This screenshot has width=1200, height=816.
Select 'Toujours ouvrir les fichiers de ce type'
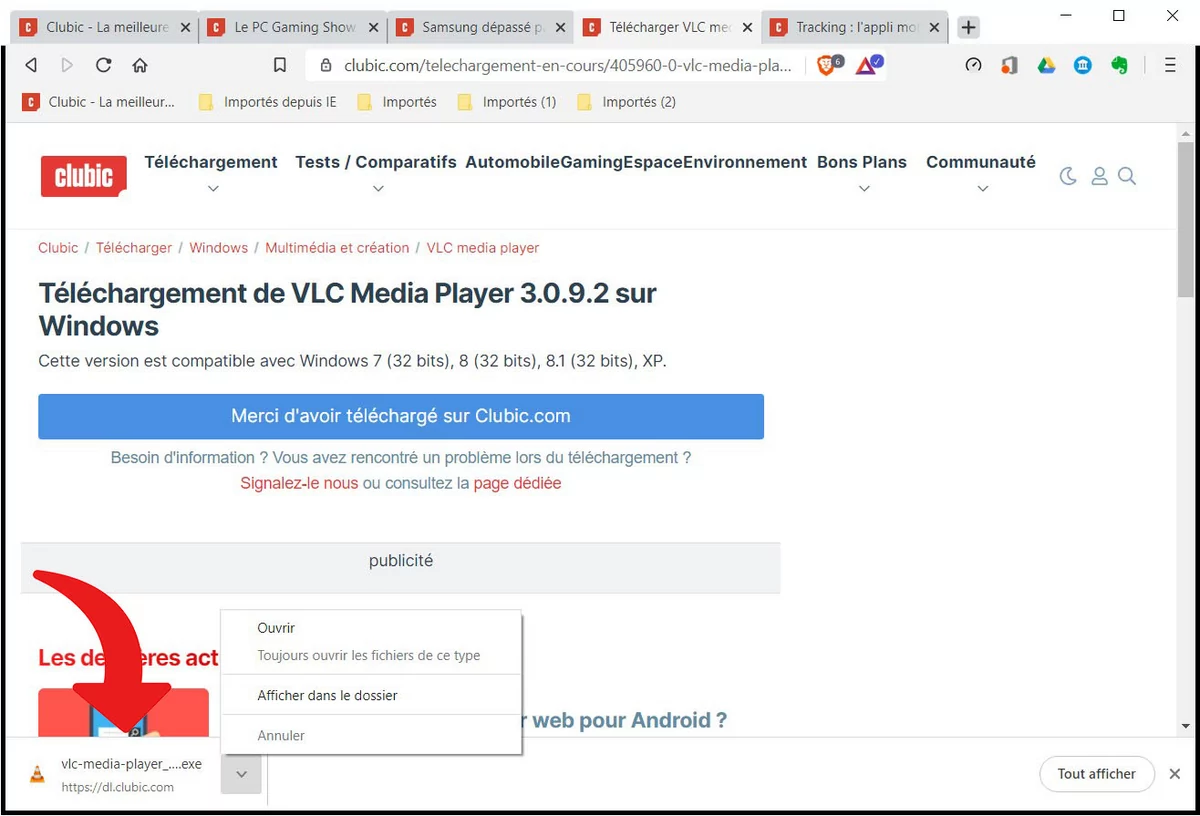click(371, 656)
